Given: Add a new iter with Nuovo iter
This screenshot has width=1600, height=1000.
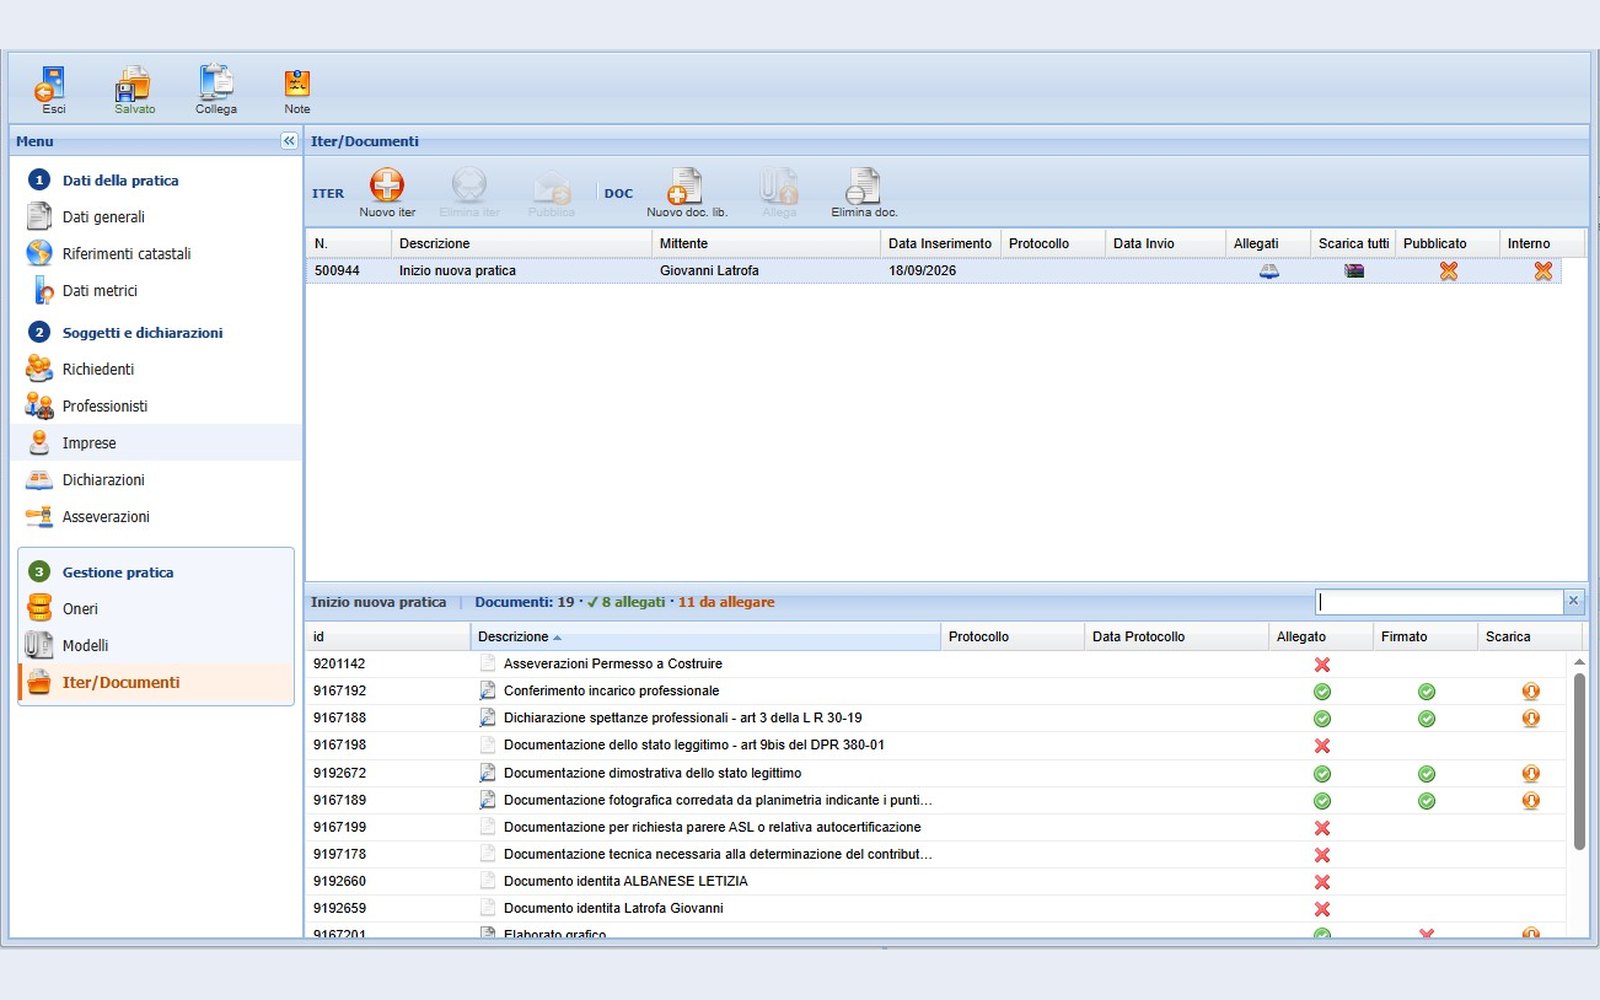Looking at the screenshot, I should [387, 186].
